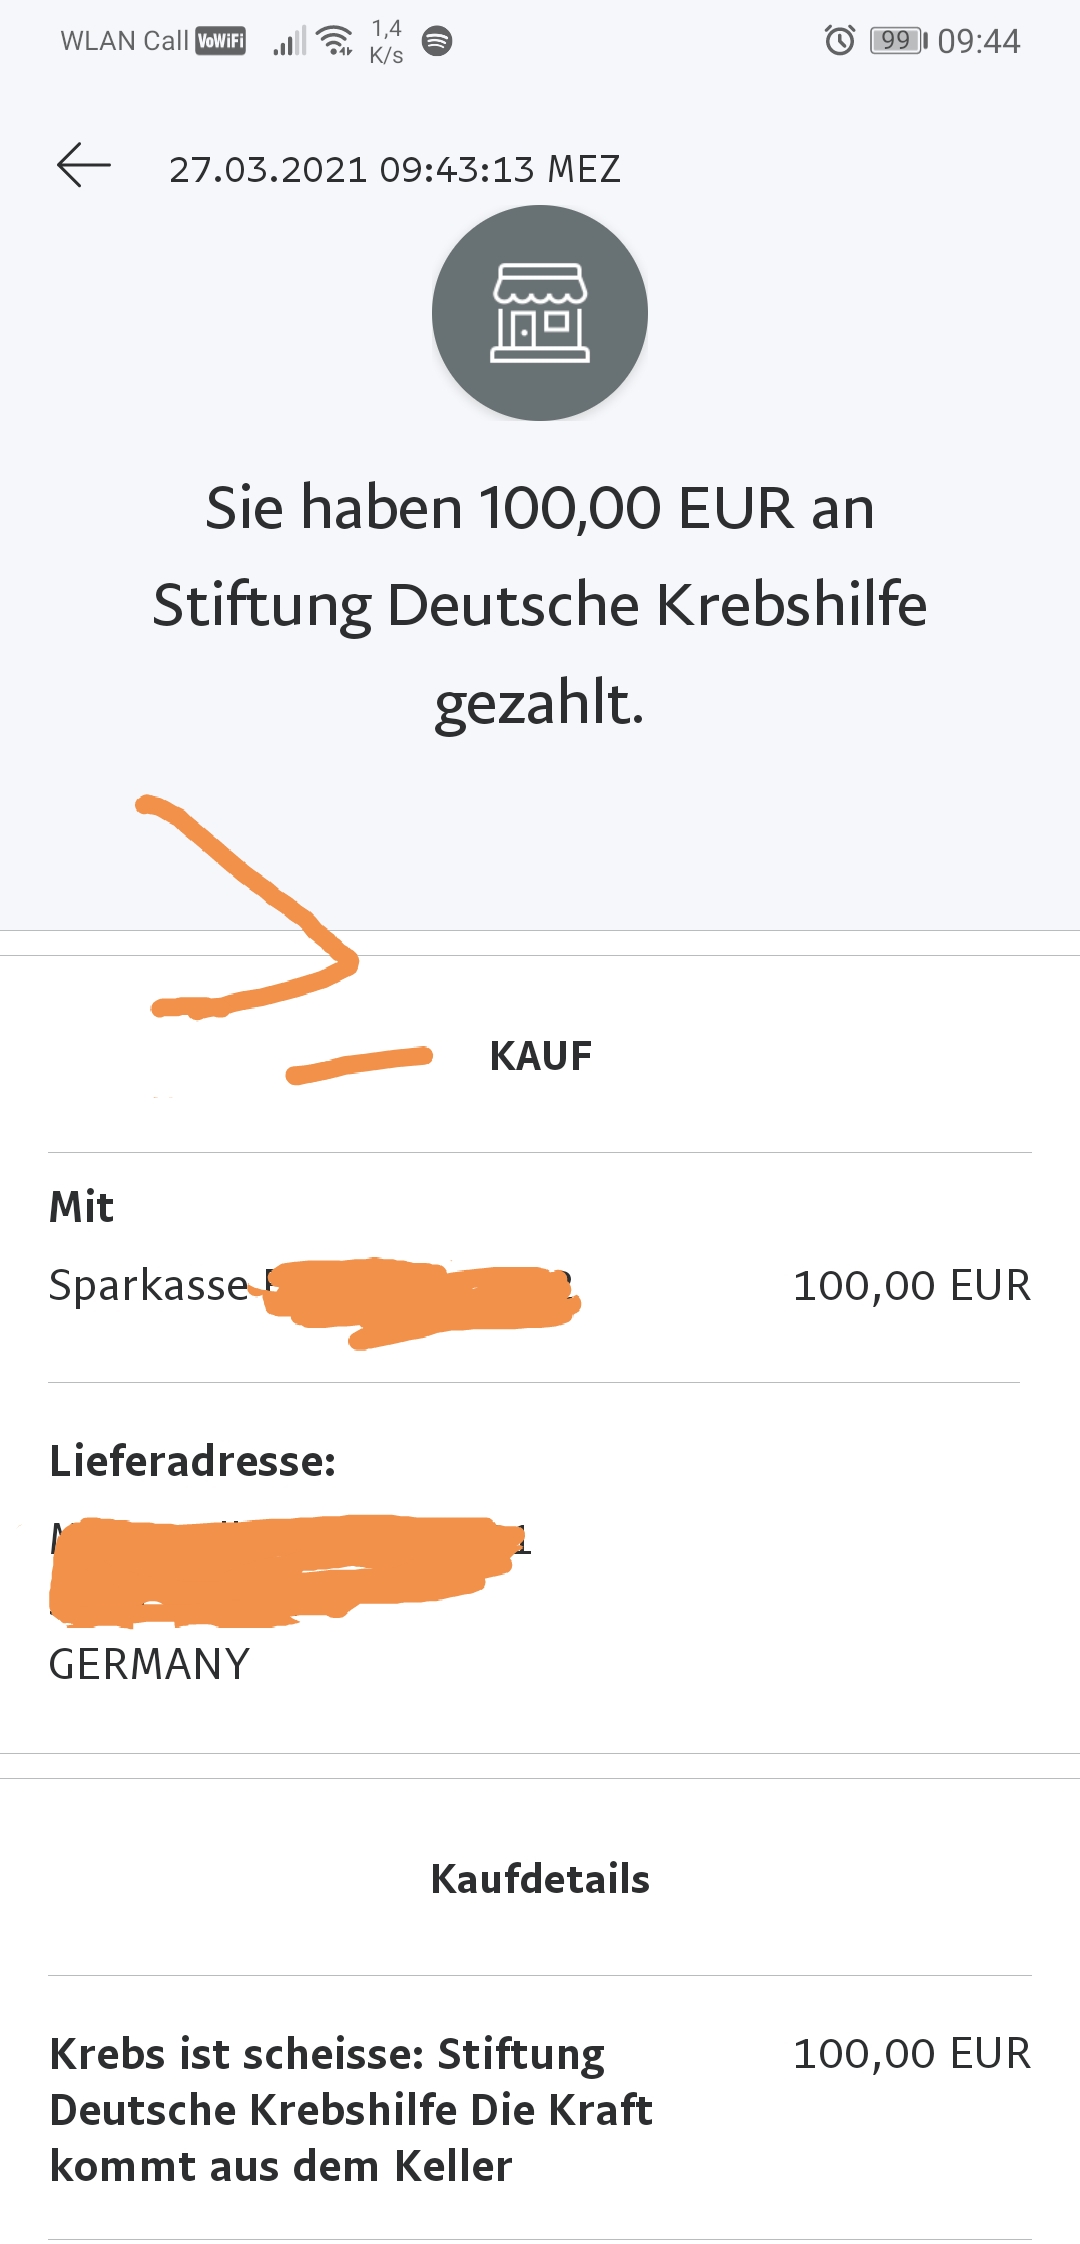Open the "Krebs ist scheisse" purchase item
The image size is (1080, 2244).
(350, 2110)
